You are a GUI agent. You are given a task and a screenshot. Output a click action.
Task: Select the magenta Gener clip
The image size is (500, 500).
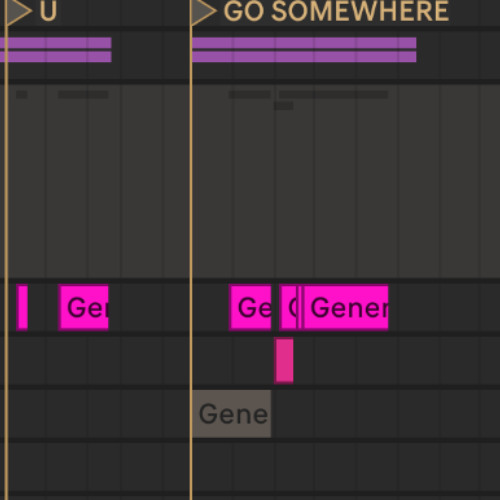345,307
